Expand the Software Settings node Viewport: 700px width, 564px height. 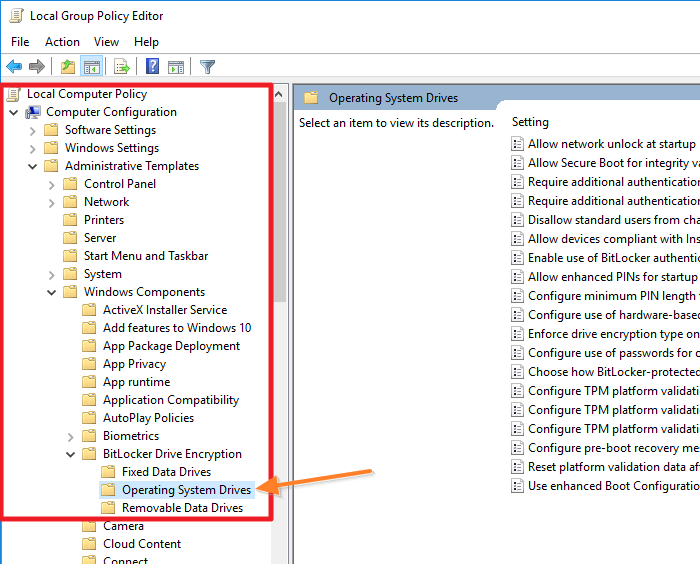pos(33,131)
